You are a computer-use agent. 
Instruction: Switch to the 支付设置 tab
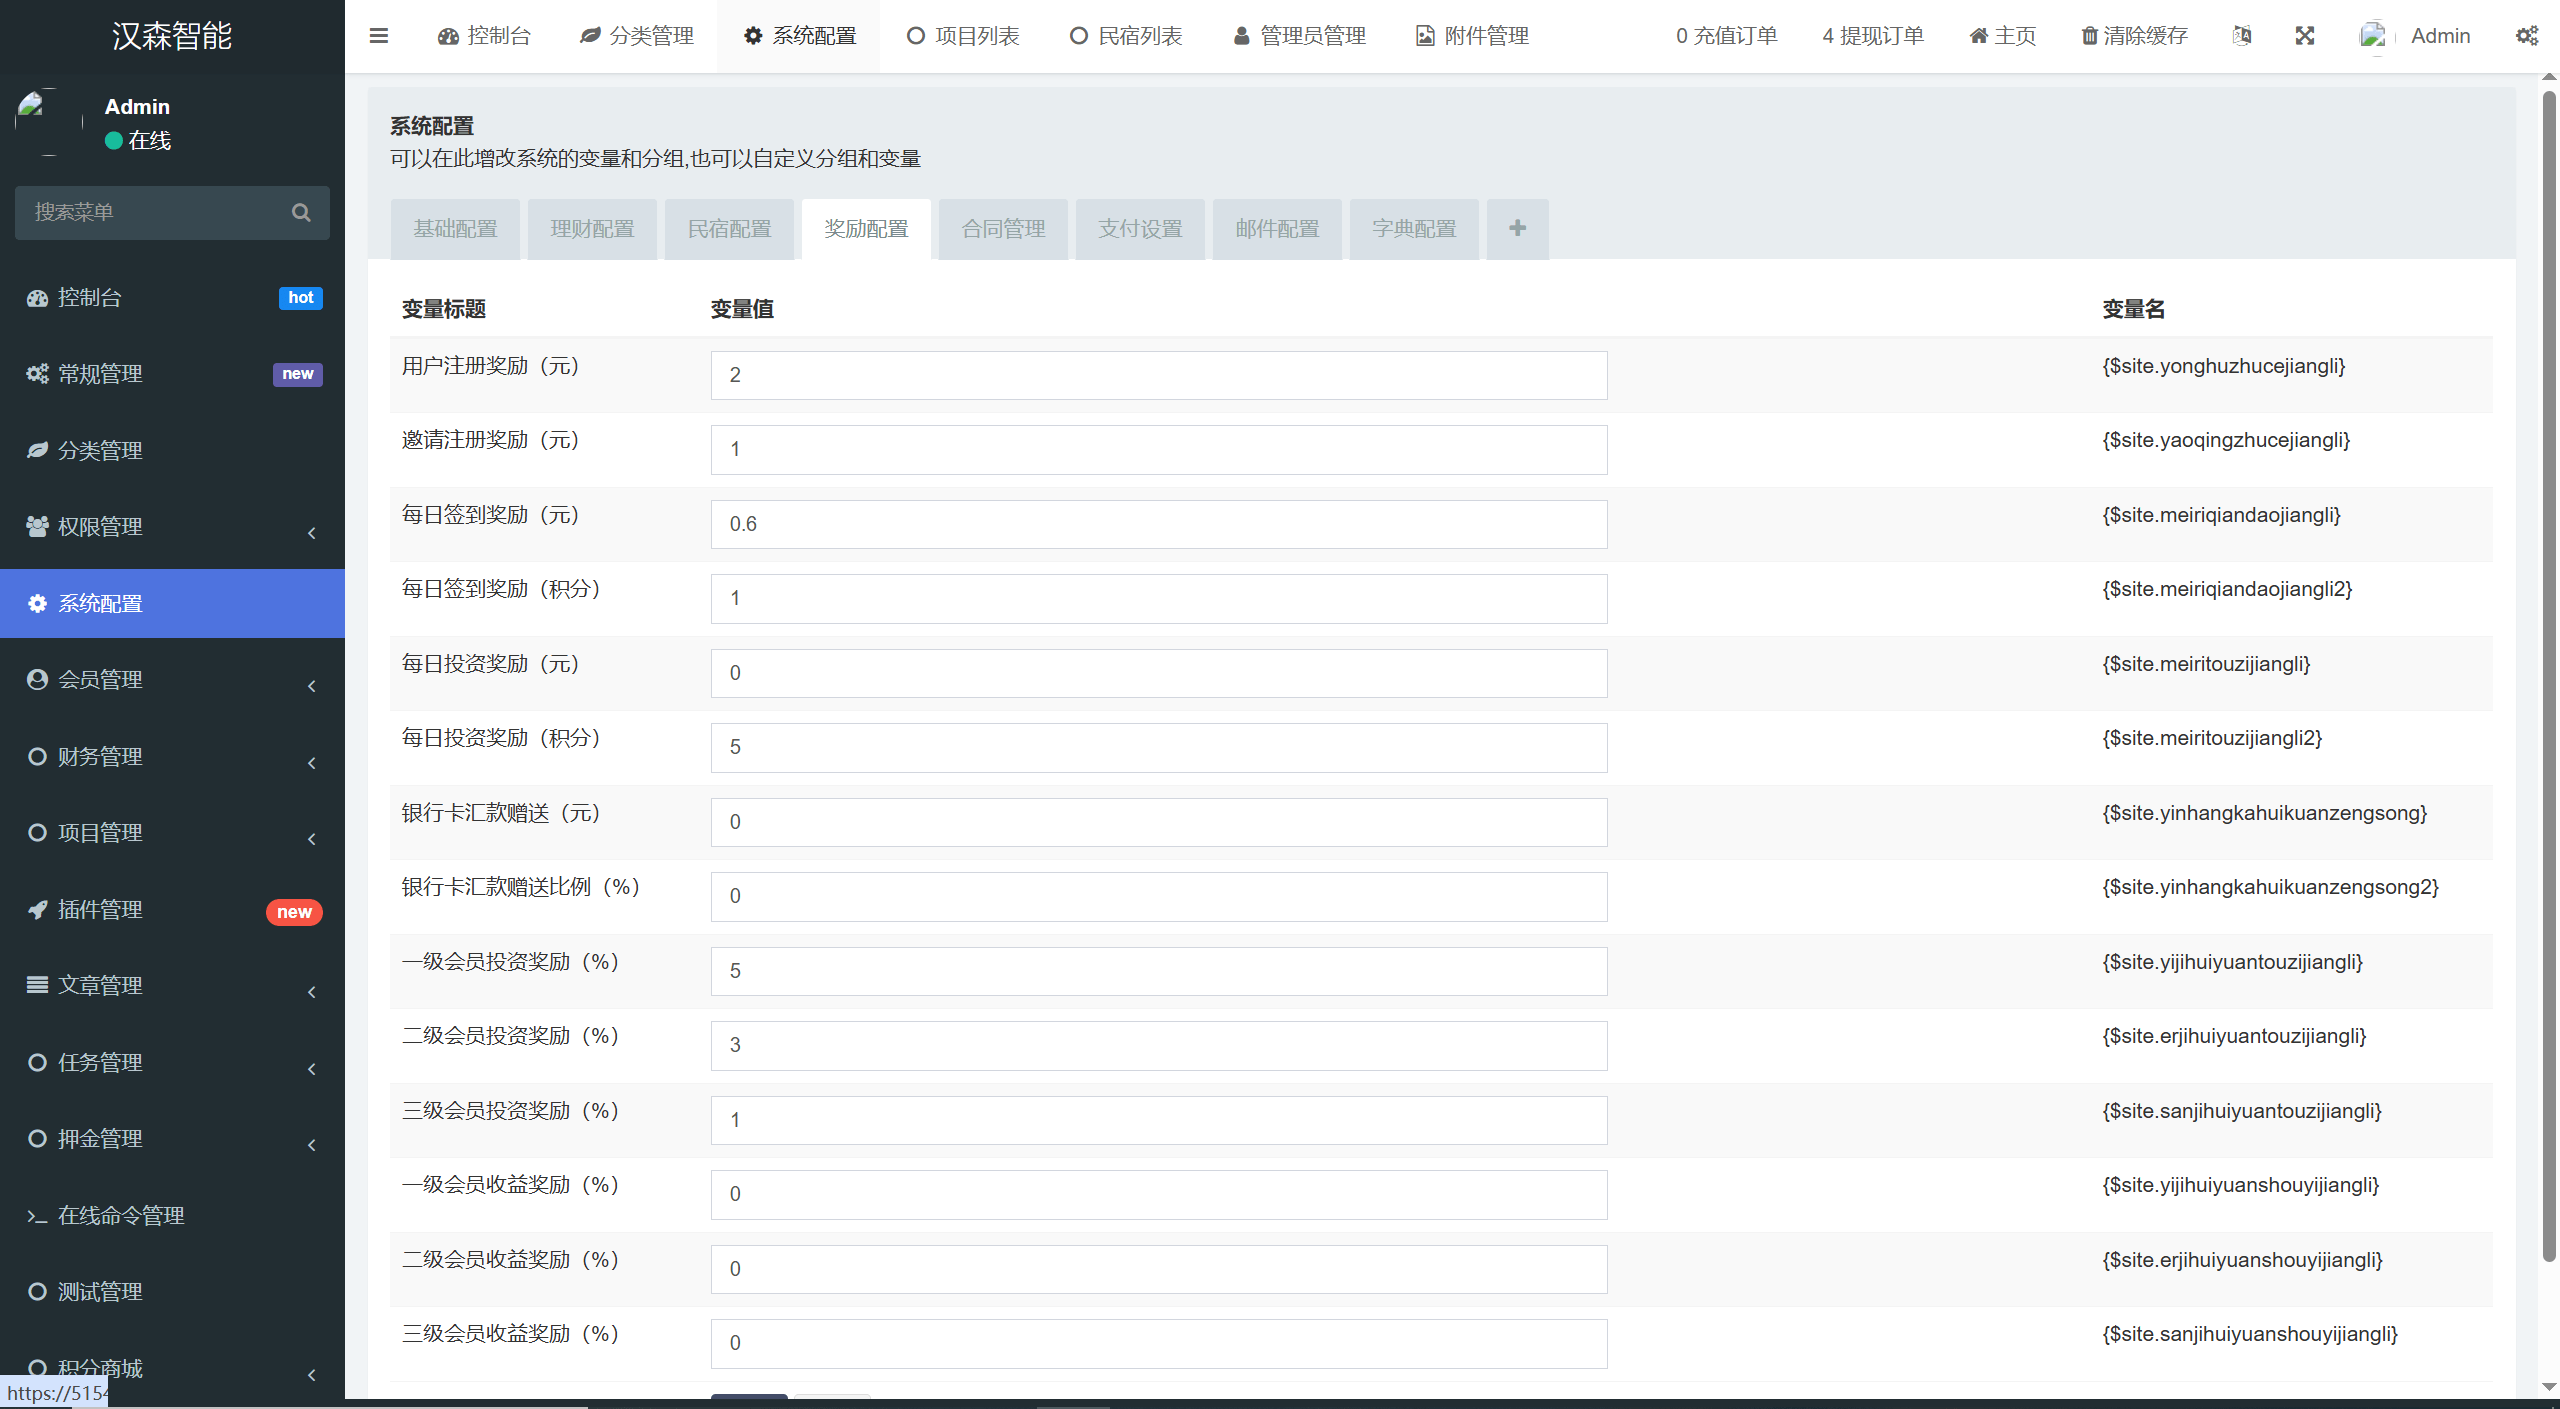(x=1140, y=229)
